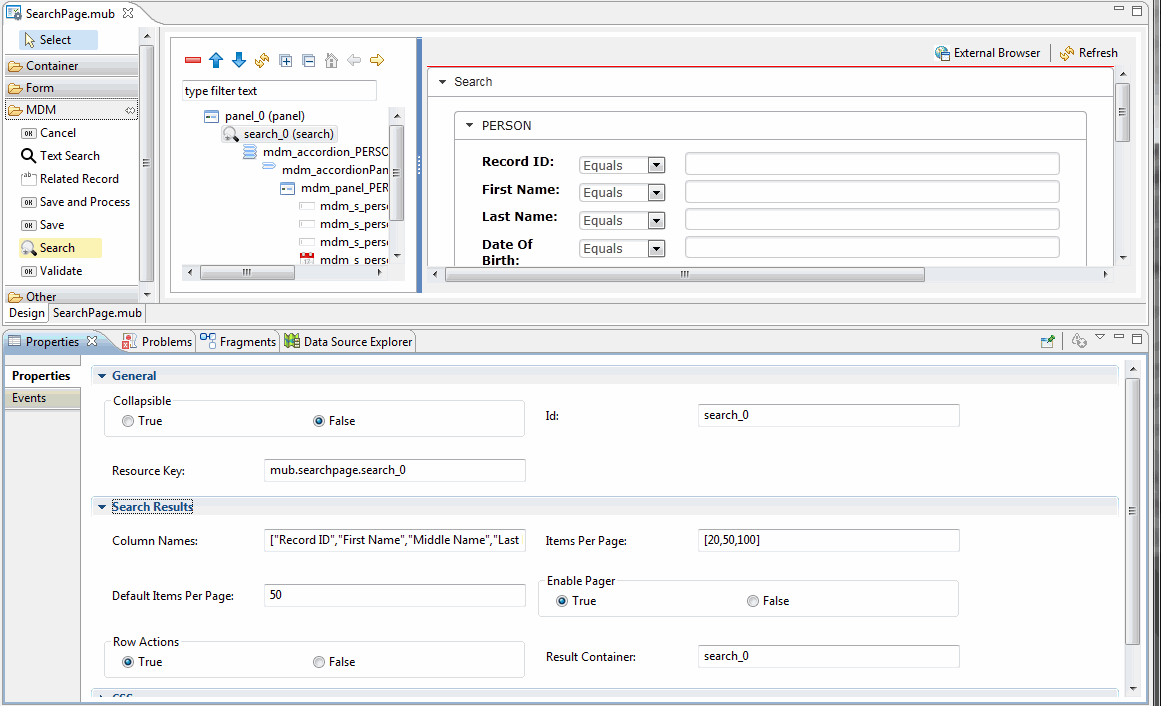Collapse the PERSON accordion panel

(x=469, y=126)
